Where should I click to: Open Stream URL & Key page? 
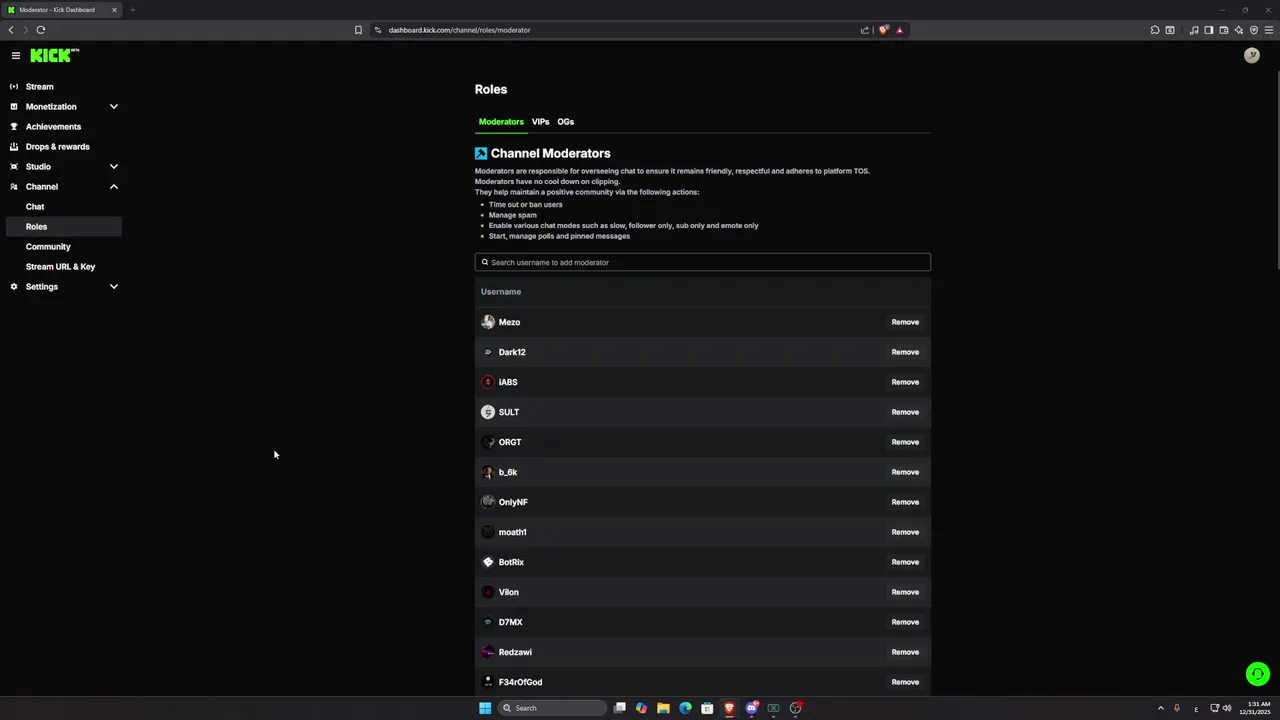(60, 267)
